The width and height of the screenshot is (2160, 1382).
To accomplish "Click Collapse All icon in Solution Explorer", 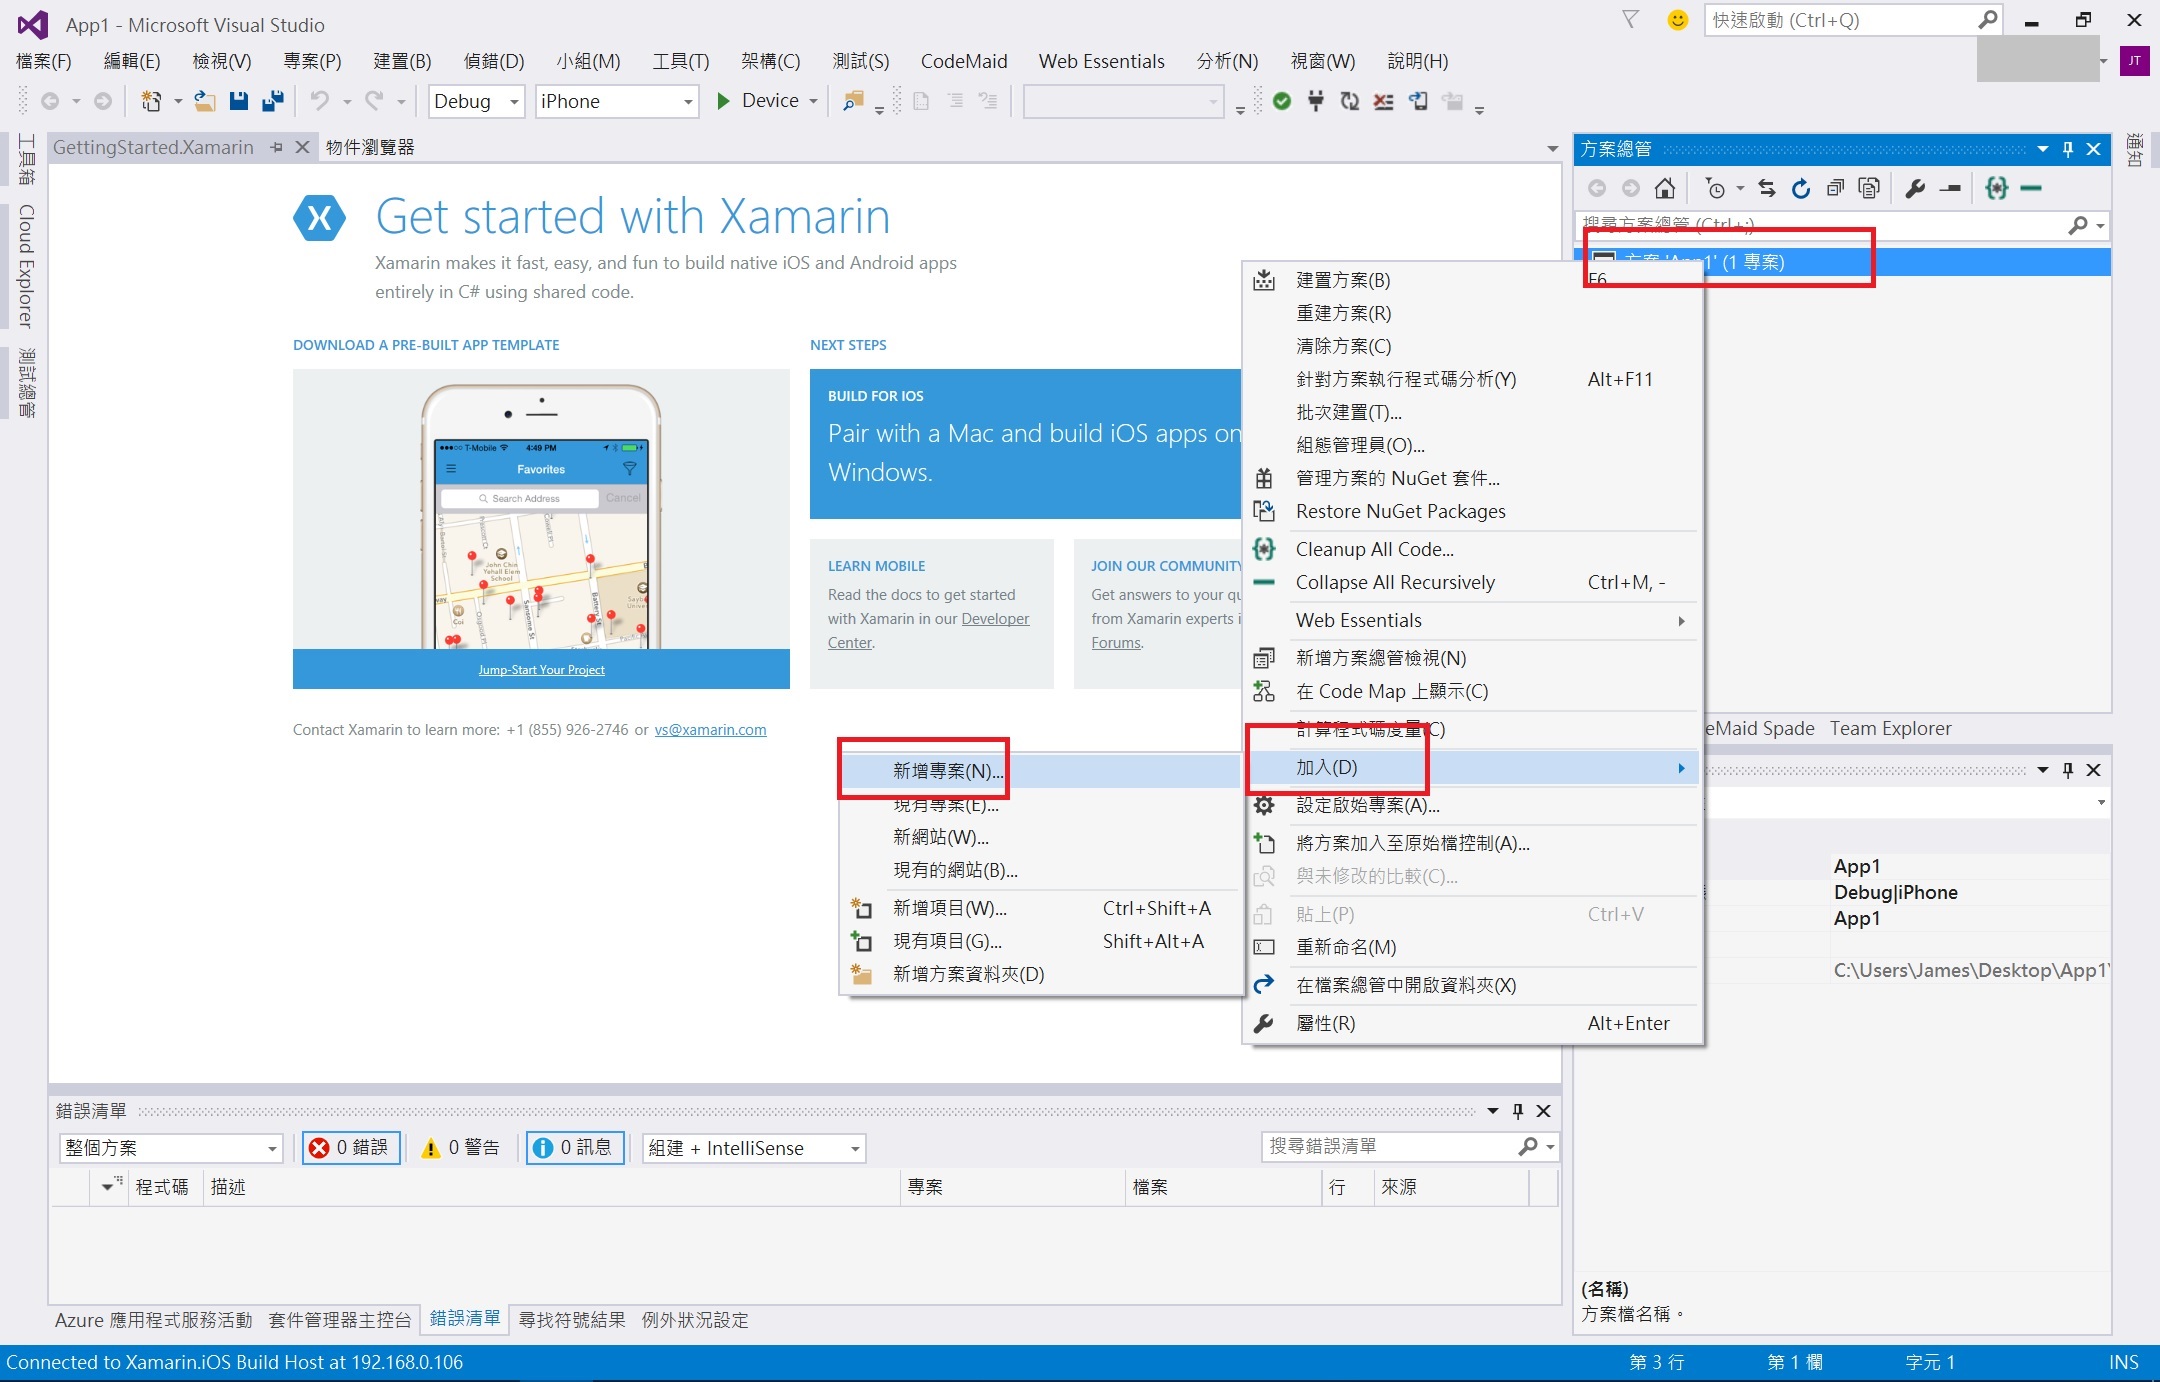I will [x=1835, y=188].
